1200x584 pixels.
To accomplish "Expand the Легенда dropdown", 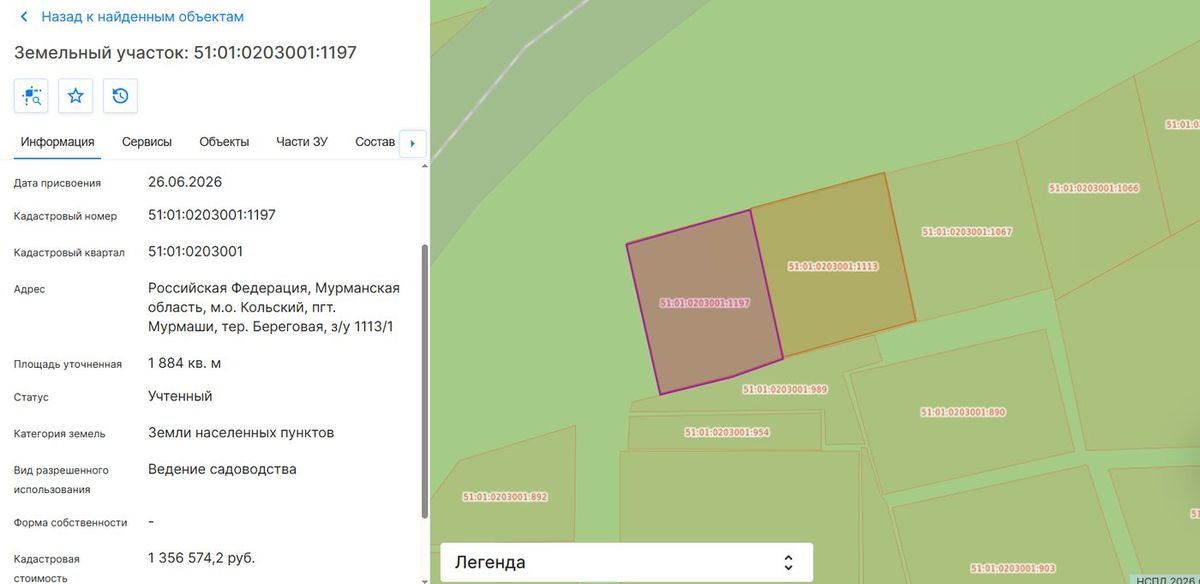I will coord(626,562).
